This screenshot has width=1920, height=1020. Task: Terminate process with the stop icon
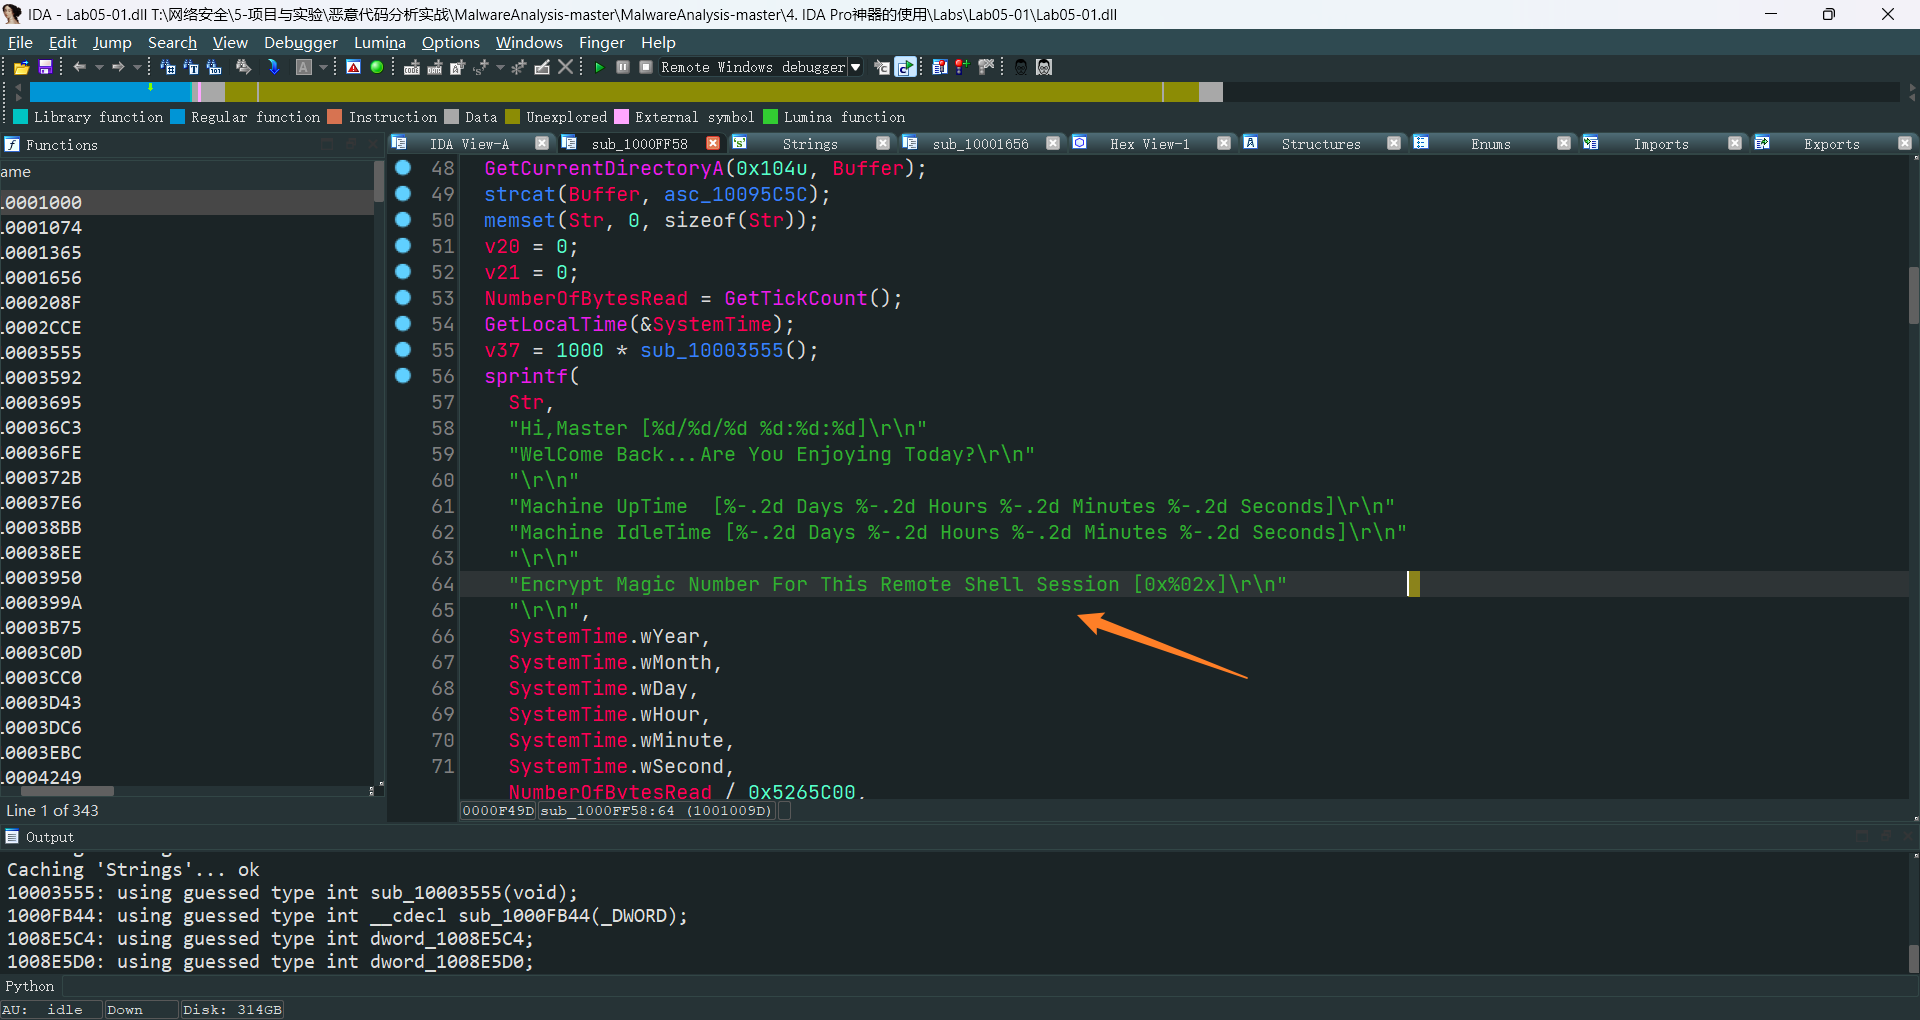click(646, 67)
